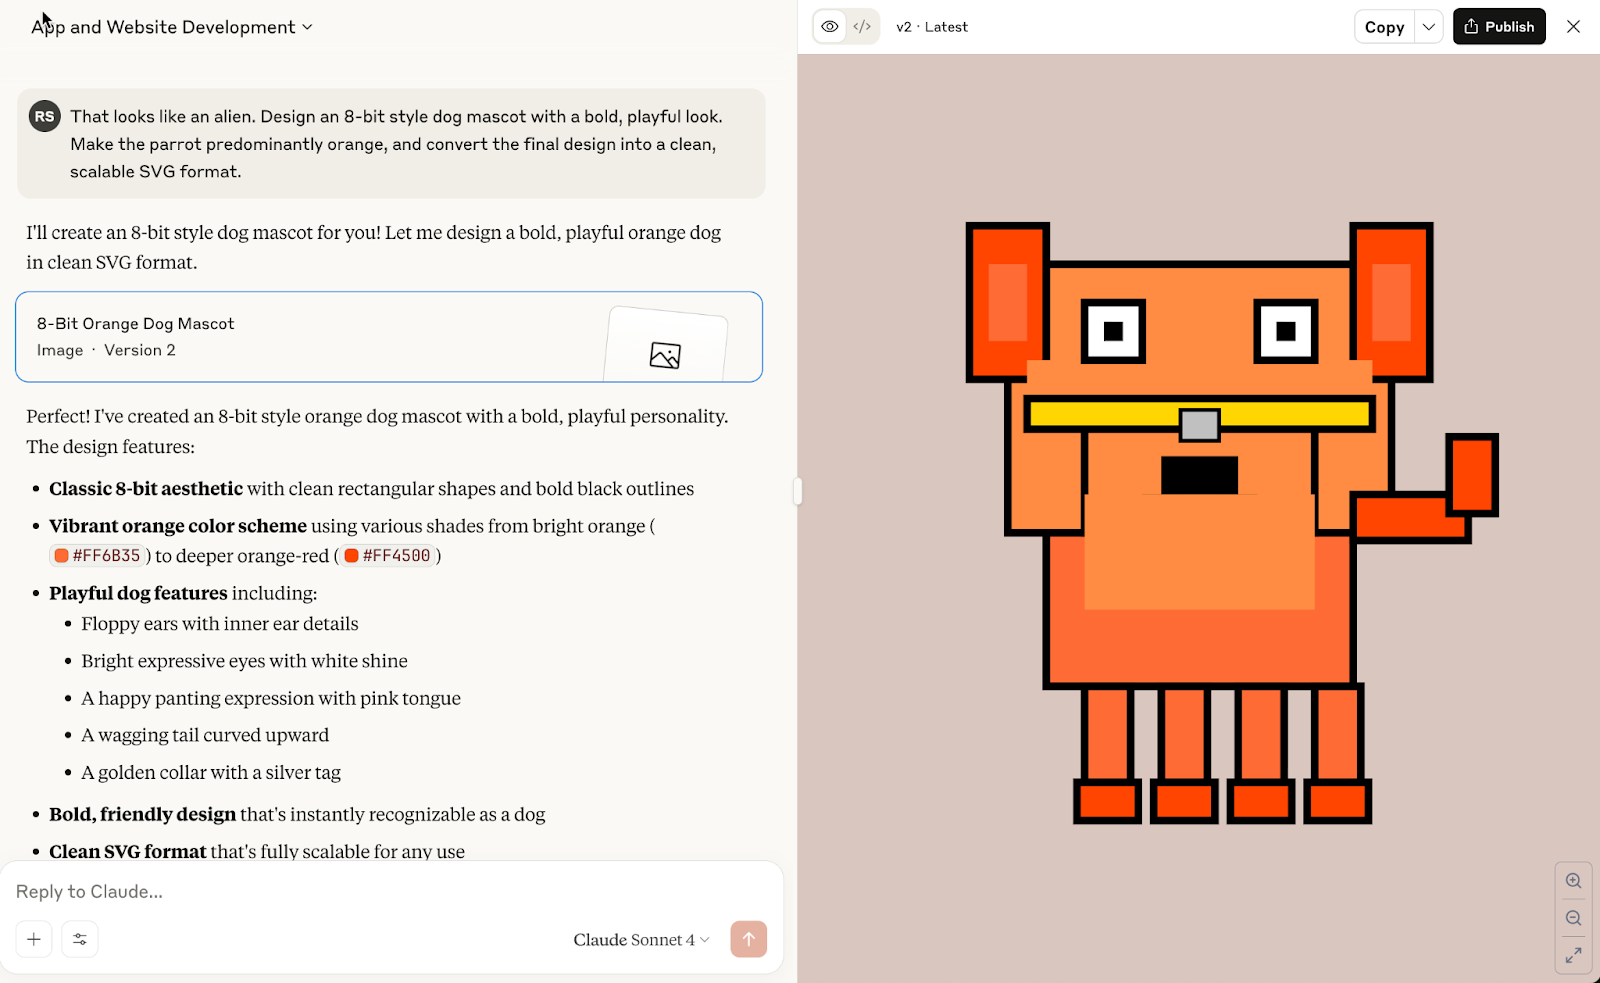Open the Claude Sonnet 4 model selector
Image resolution: width=1600 pixels, height=983 pixels.
(641, 940)
